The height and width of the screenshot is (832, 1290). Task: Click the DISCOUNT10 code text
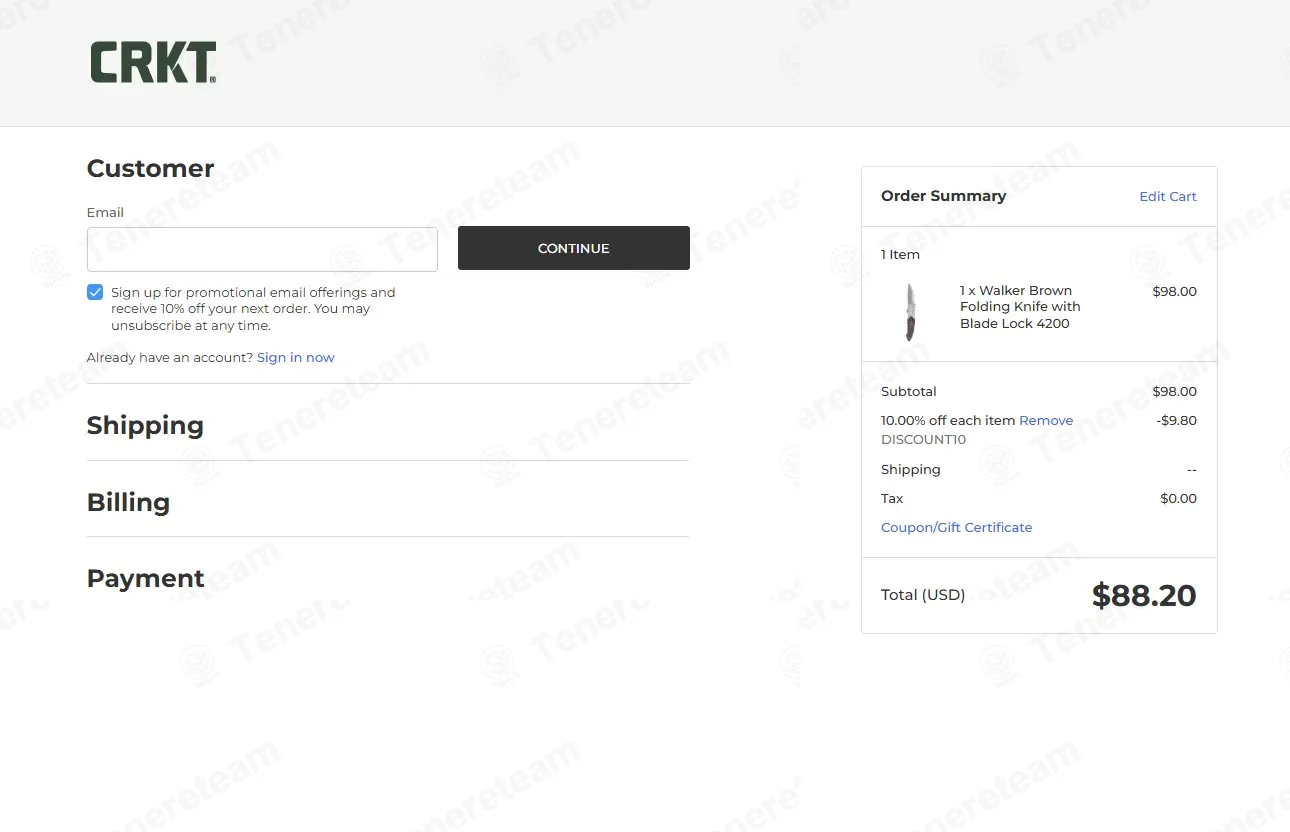[x=923, y=440]
